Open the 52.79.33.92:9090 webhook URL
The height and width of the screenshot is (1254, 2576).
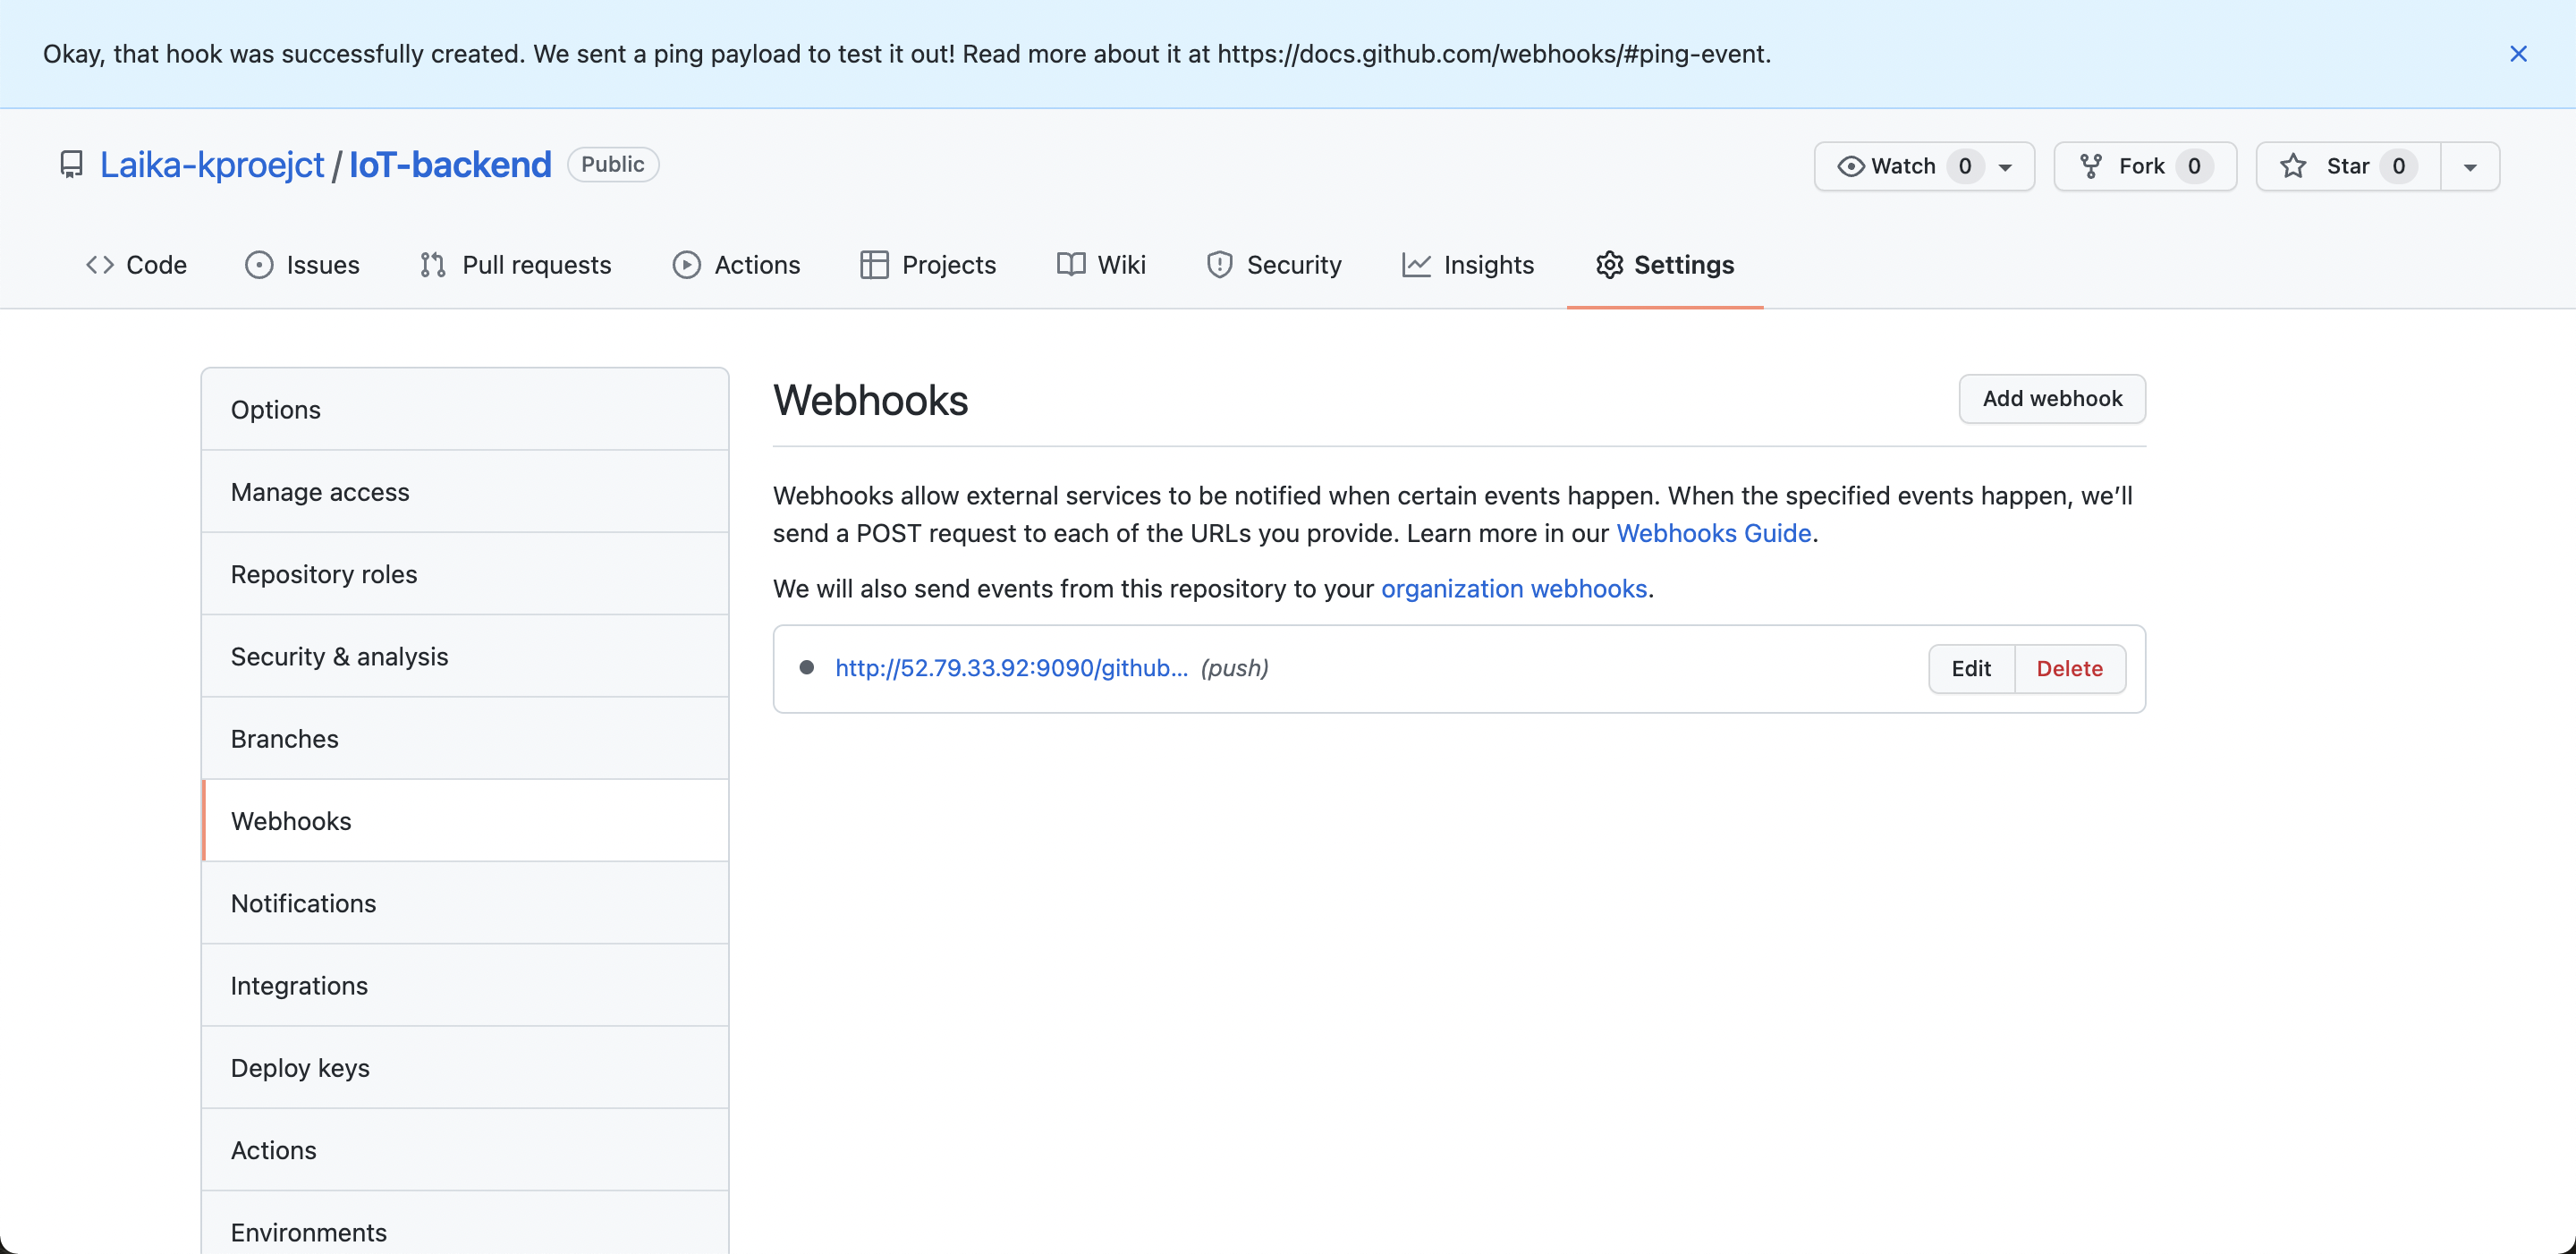pos(1011,668)
